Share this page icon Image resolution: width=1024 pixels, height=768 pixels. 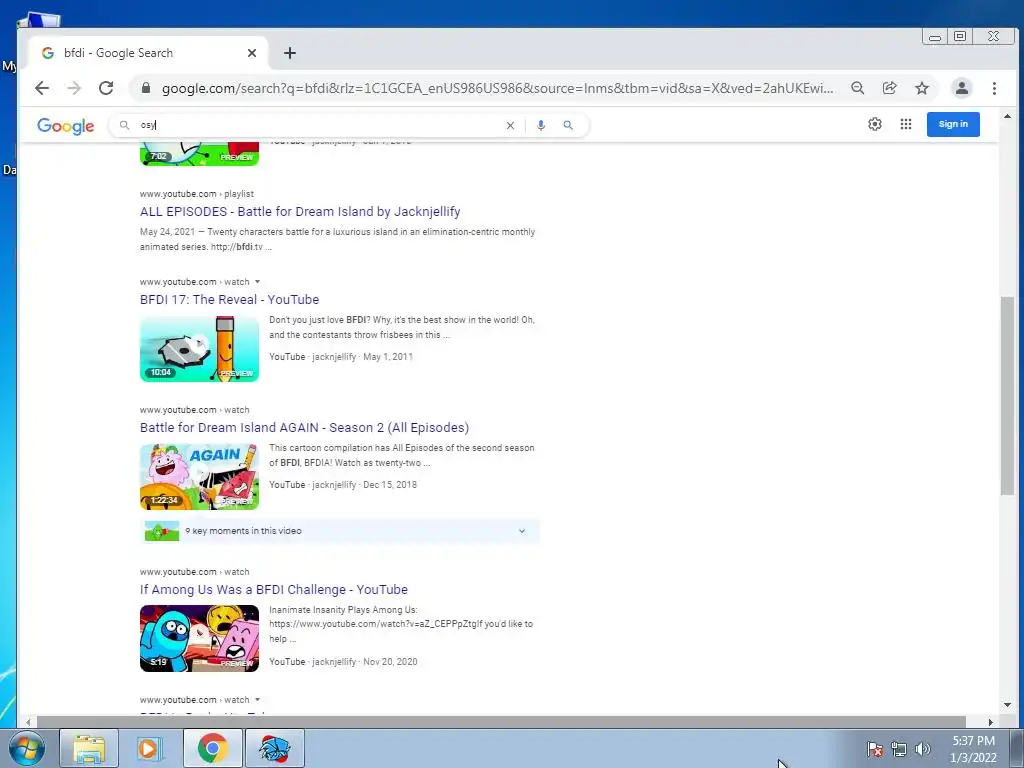coord(889,88)
